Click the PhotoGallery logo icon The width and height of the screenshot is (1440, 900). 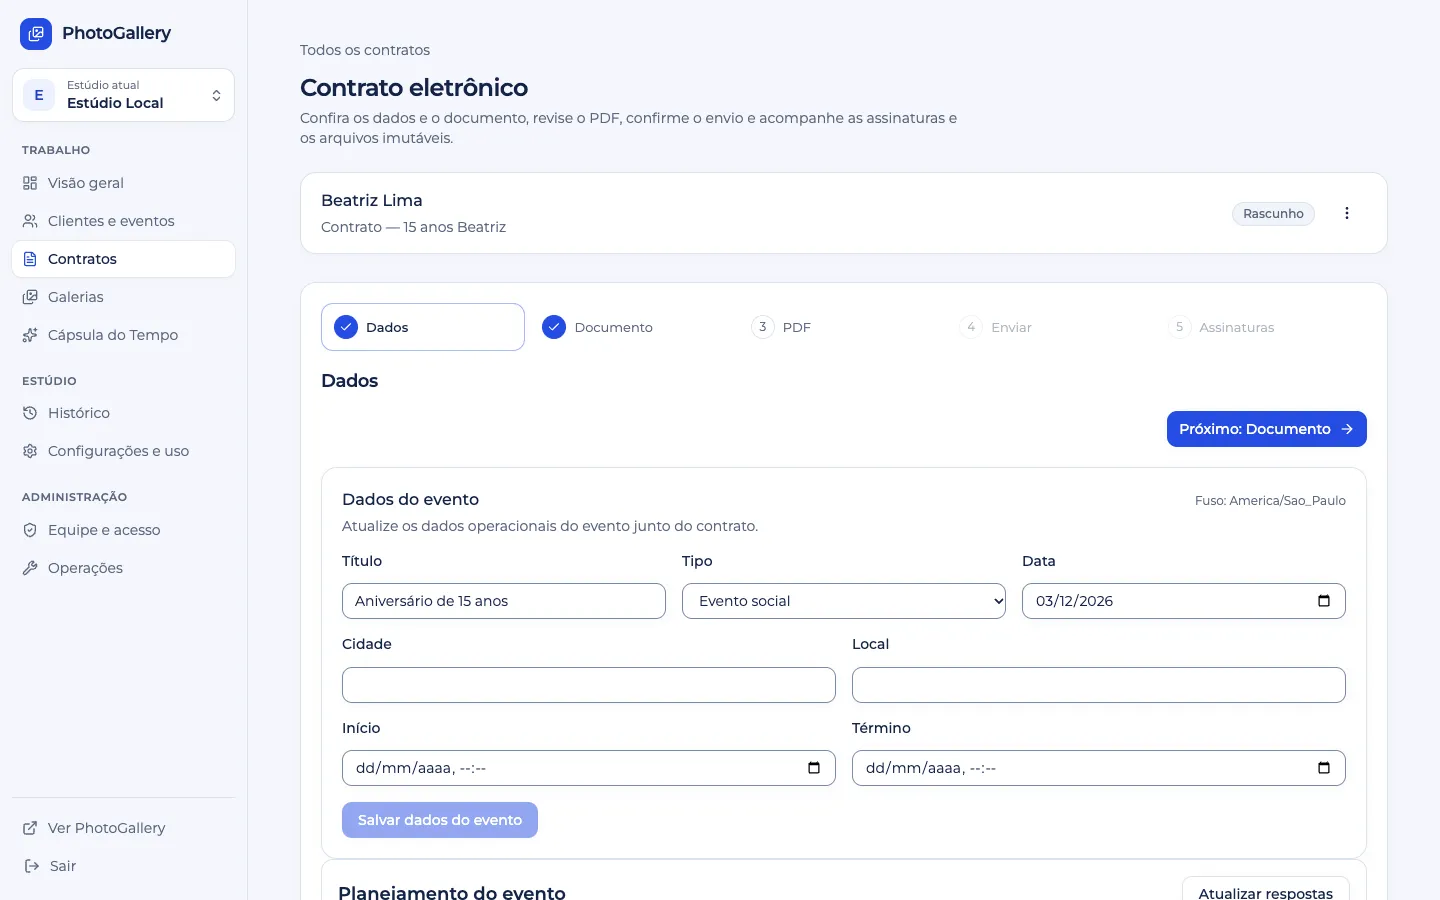tap(36, 34)
